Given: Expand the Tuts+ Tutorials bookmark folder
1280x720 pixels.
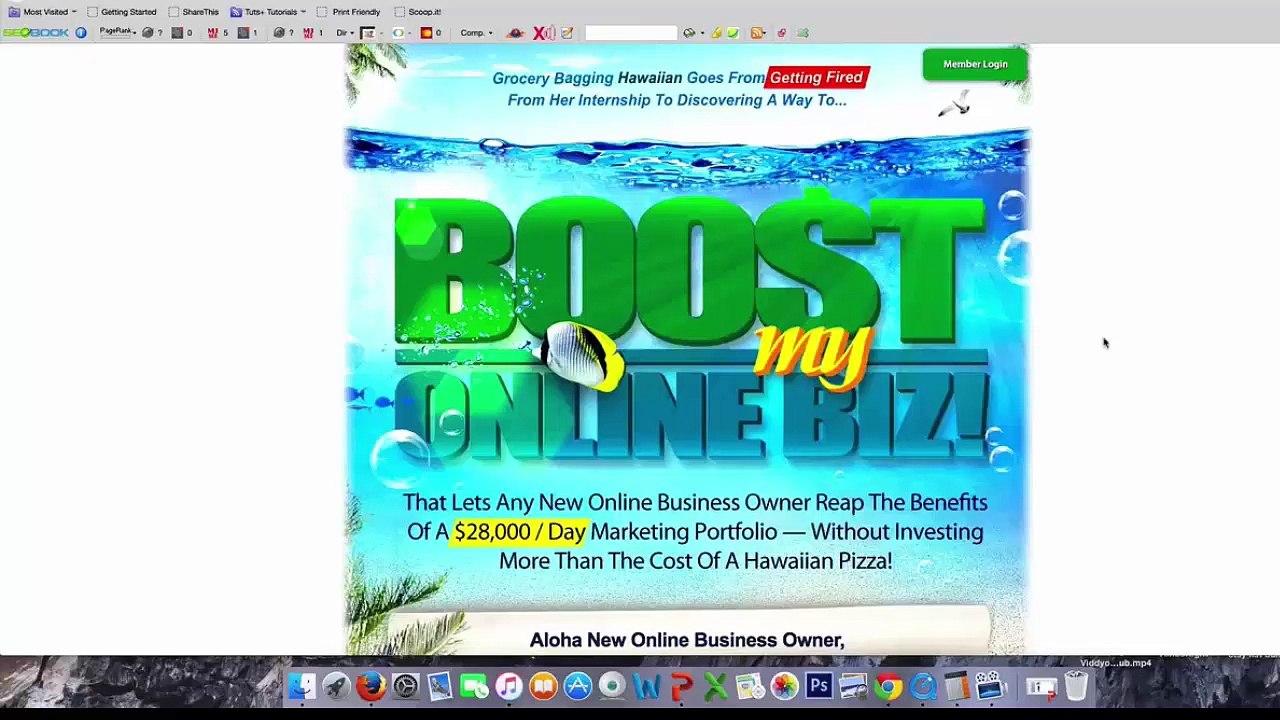Looking at the screenshot, I should point(268,12).
